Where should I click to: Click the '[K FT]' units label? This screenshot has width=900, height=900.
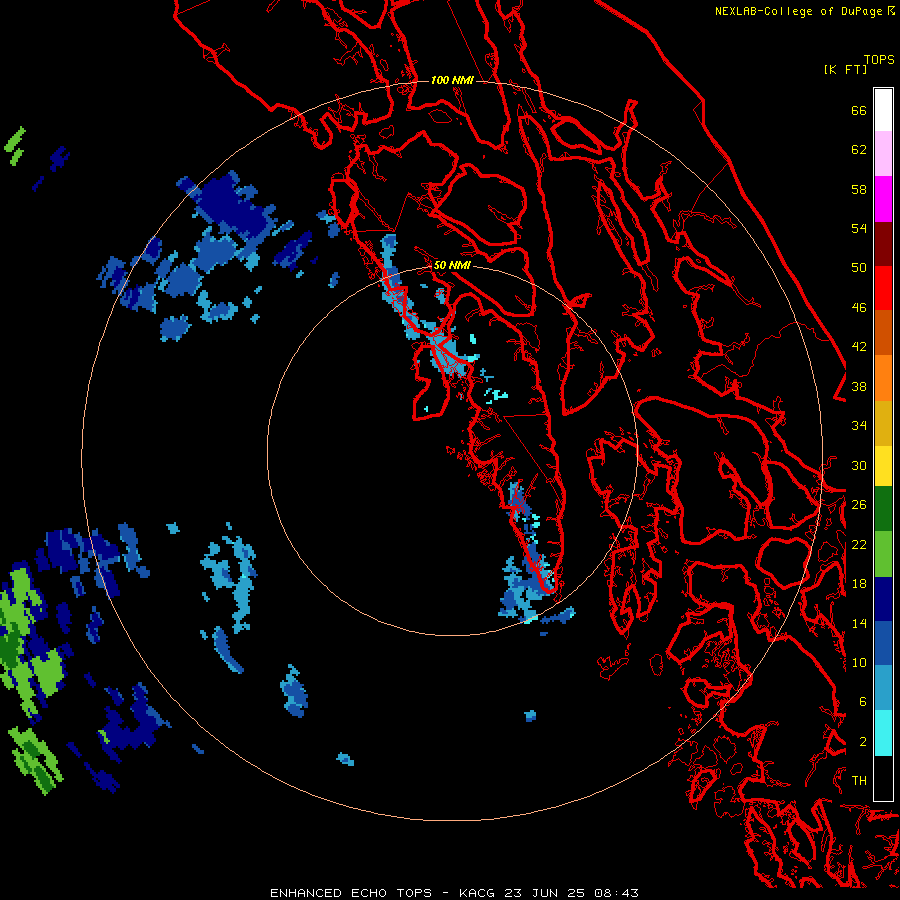point(845,69)
